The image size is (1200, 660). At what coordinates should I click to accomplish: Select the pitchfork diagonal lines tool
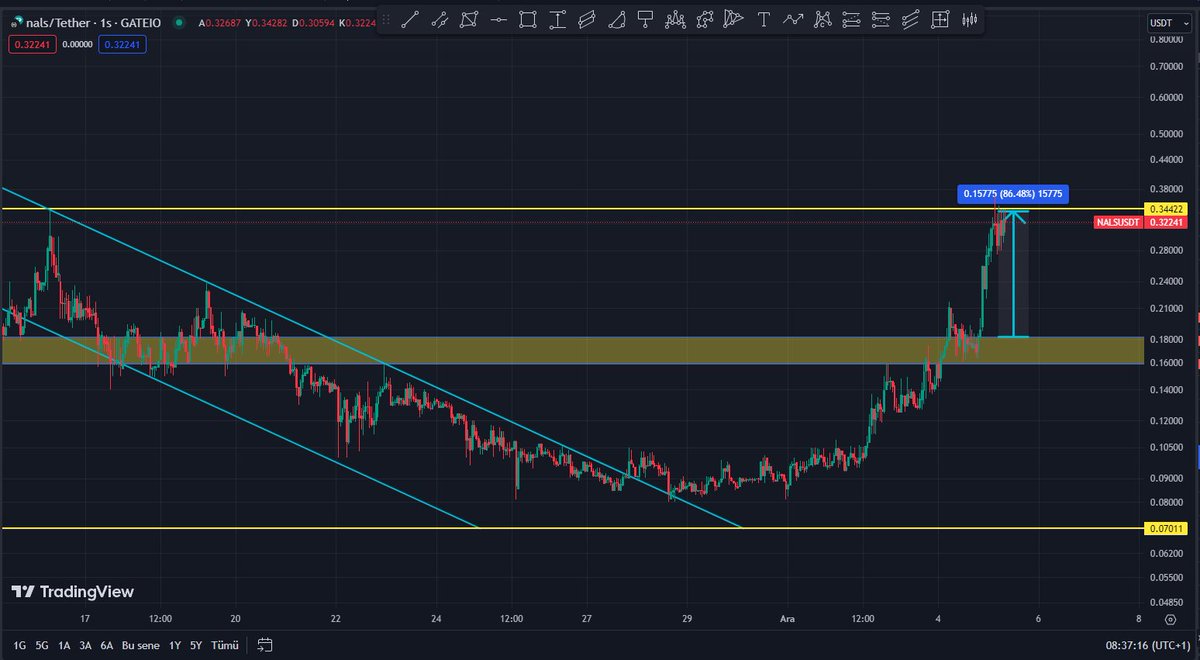(x=910, y=19)
